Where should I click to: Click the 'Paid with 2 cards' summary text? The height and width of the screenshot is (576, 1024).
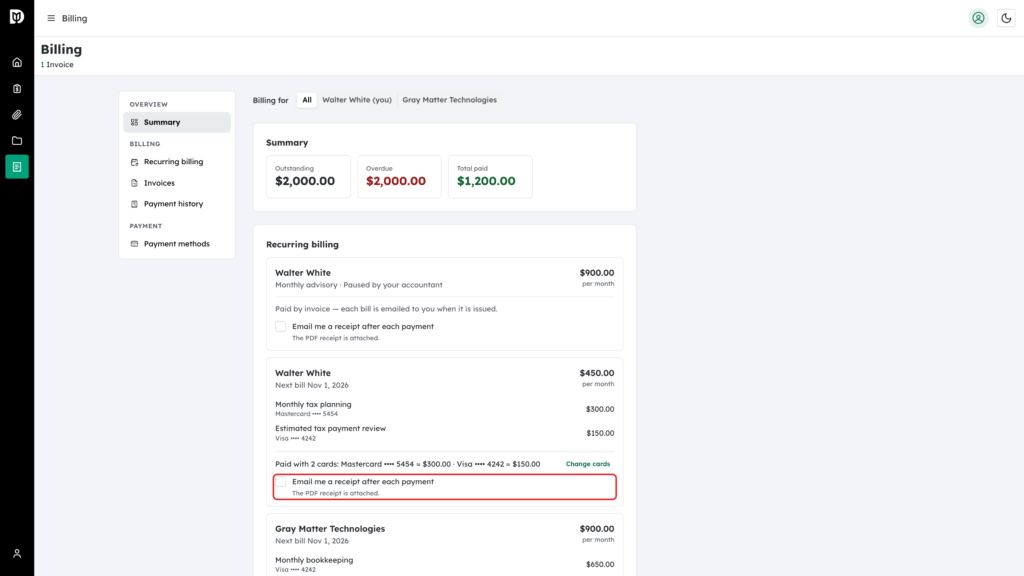pos(408,464)
